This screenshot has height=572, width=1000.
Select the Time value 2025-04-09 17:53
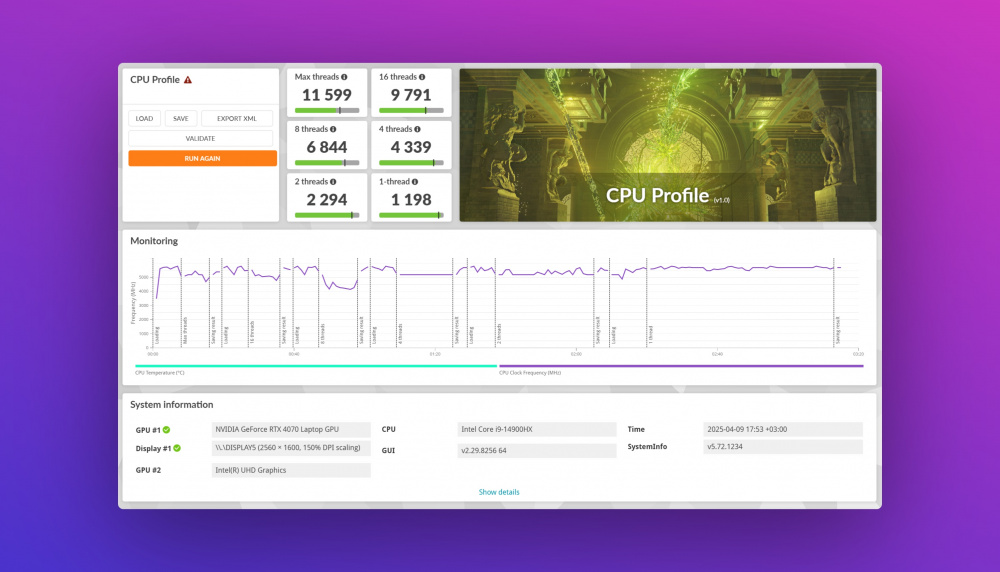coord(783,429)
